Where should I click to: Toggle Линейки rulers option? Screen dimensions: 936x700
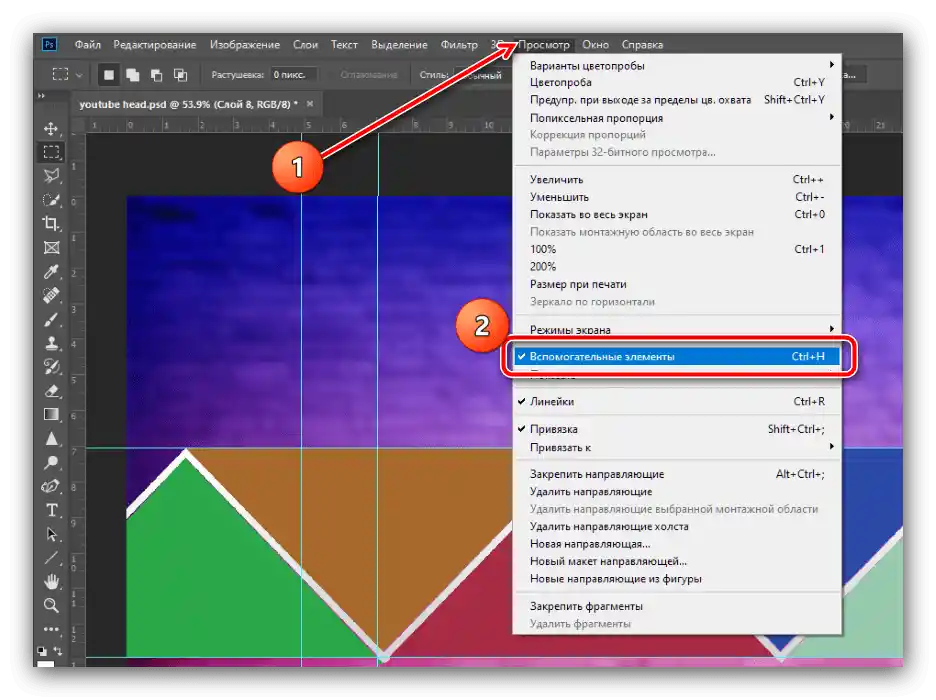point(677,402)
